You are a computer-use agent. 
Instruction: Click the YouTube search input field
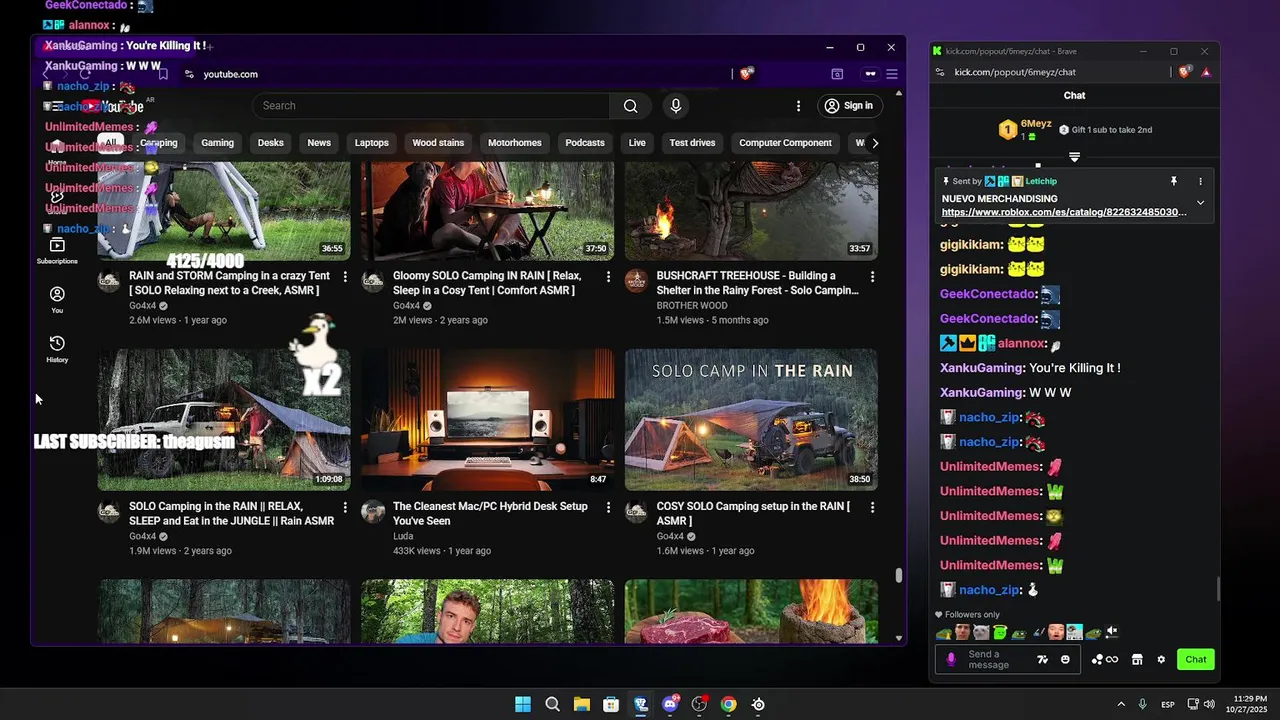point(431,106)
